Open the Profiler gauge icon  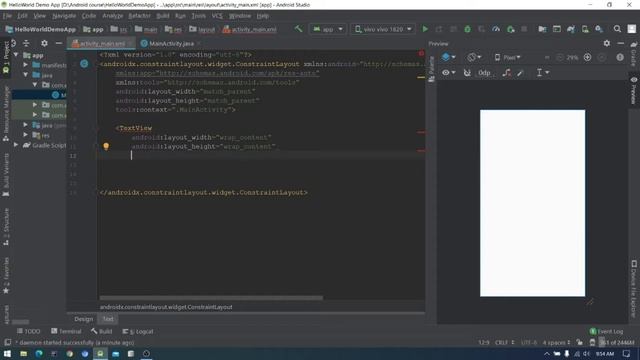tap(496, 29)
